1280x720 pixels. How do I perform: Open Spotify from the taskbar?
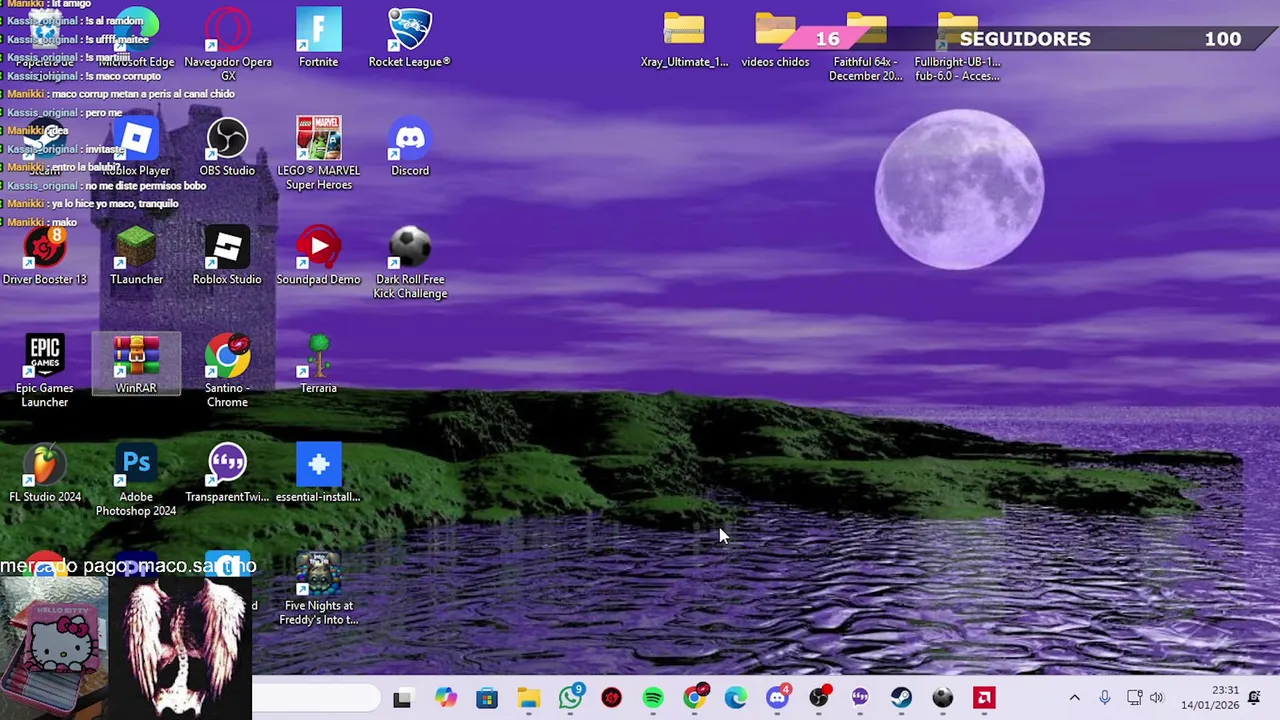click(x=653, y=698)
